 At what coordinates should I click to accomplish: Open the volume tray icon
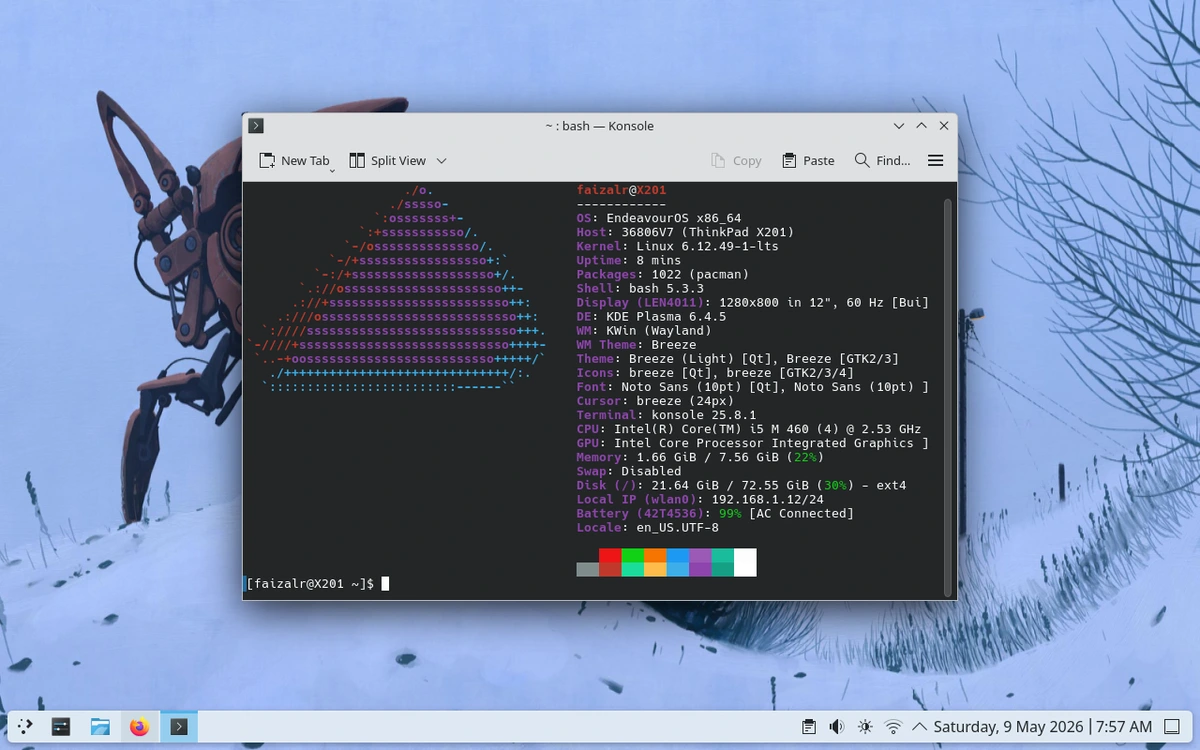pyautogui.click(x=837, y=727)
